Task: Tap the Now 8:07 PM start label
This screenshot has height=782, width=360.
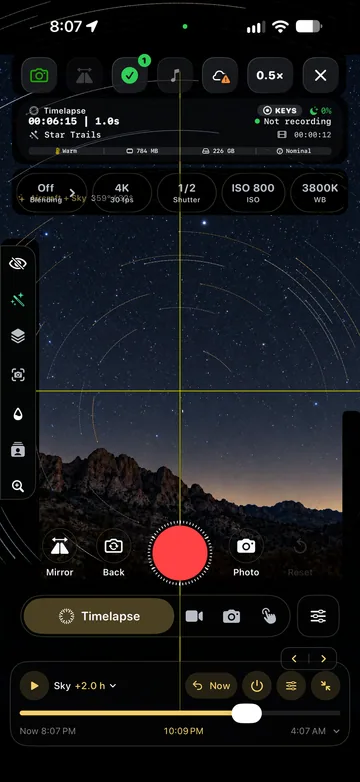Action: coord(47,731)
